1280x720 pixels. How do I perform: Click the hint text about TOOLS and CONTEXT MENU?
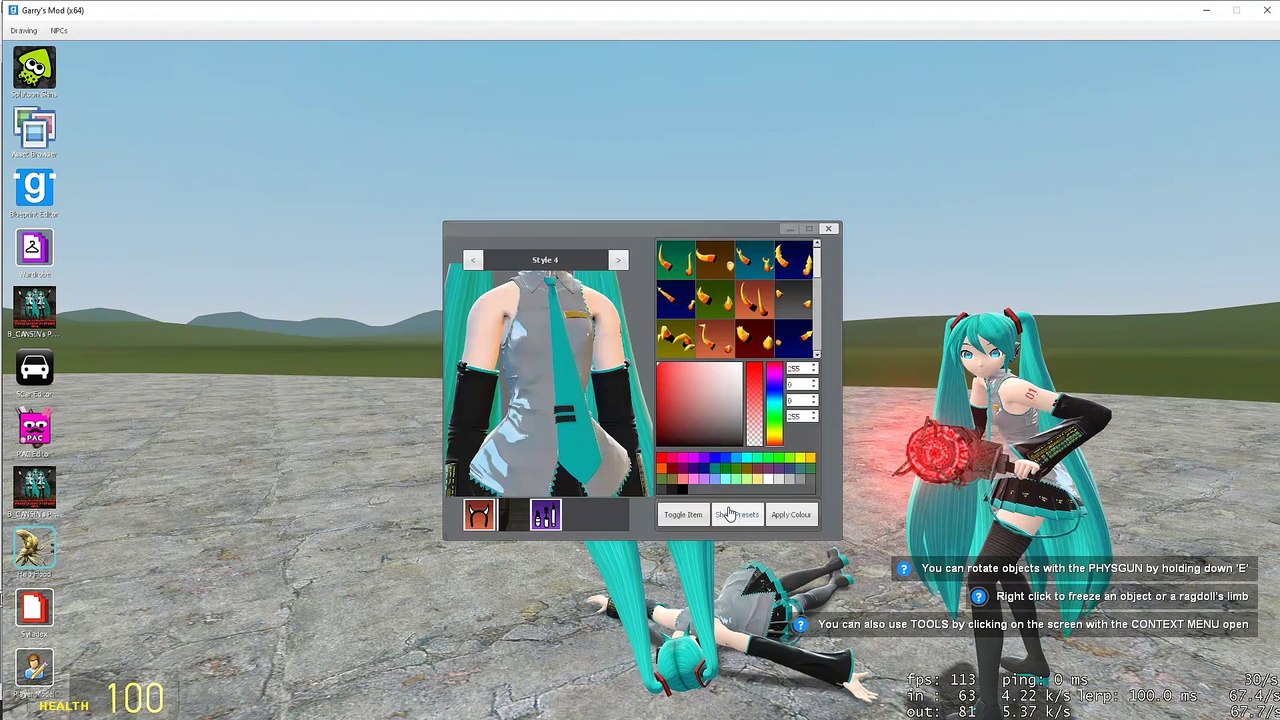(1033, 625)
